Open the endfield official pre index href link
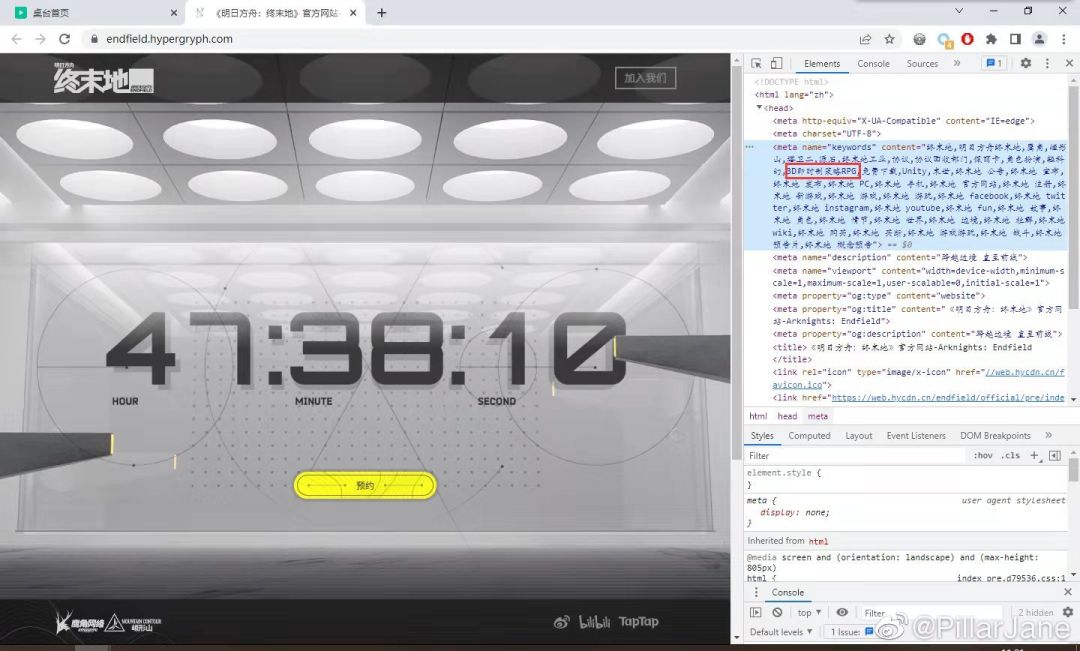Screen dimensions: 1080x651 click(948, 397)
